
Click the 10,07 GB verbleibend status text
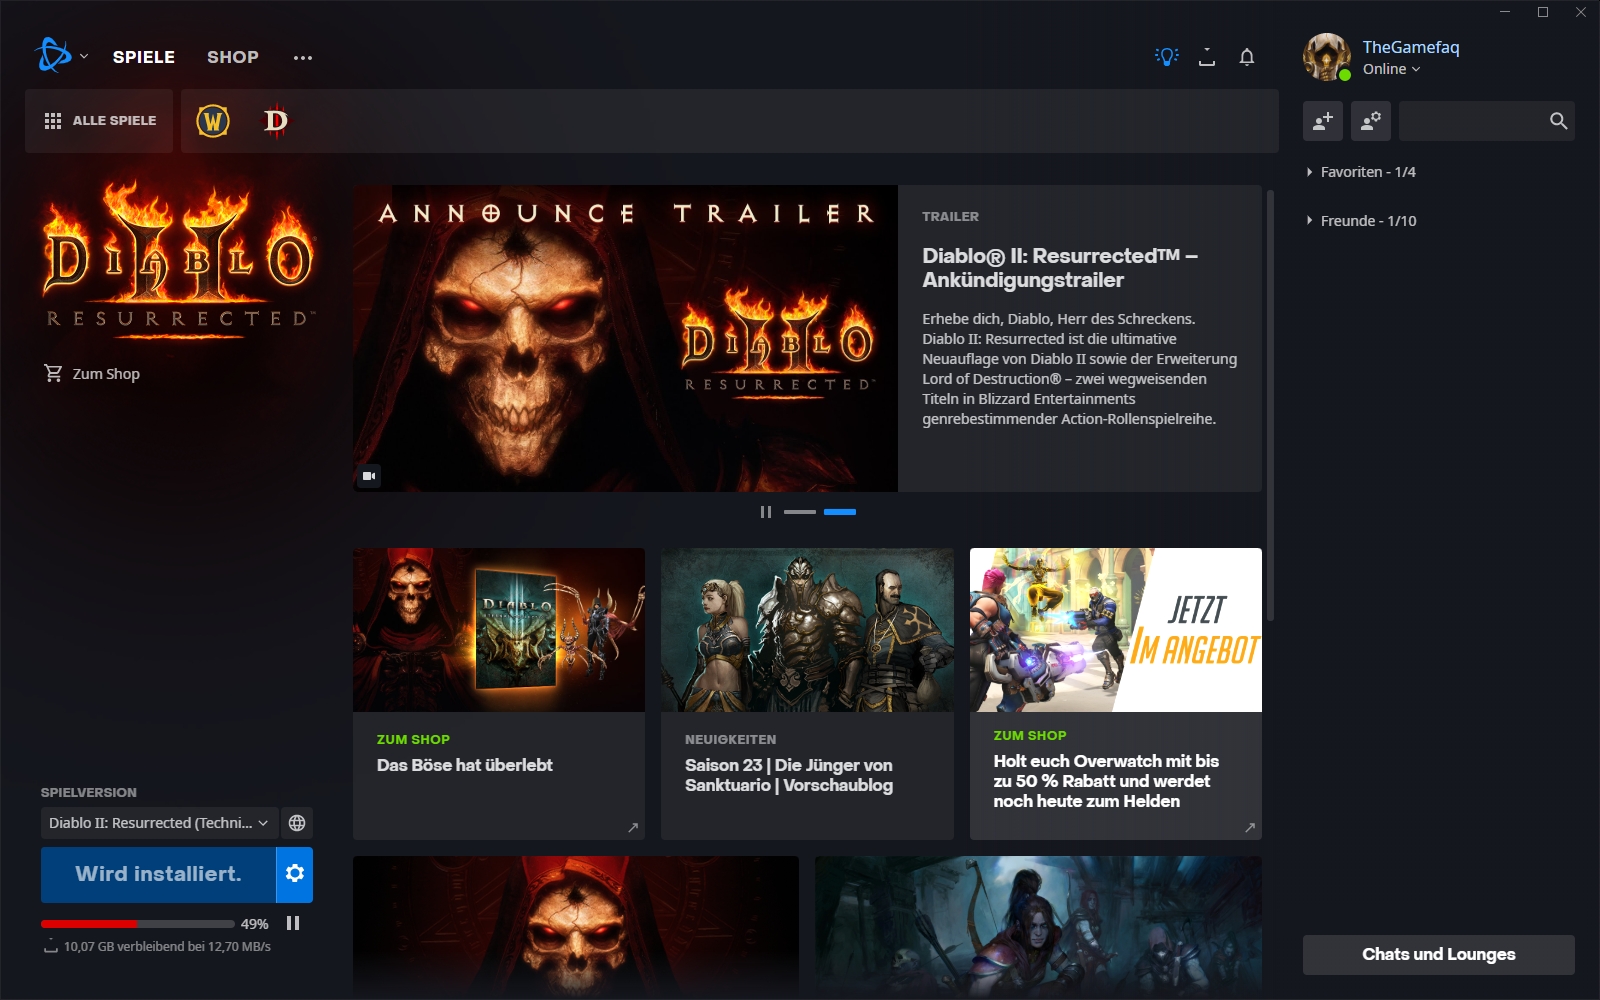click(x=167, y=946)
